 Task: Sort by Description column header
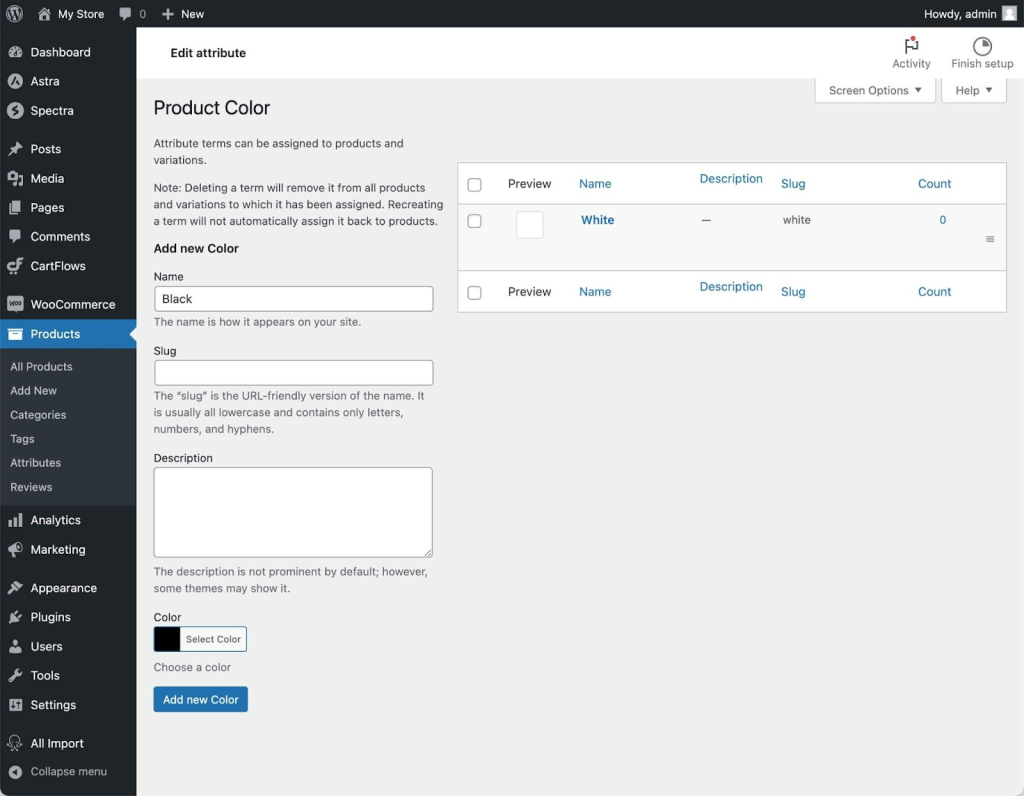coord(731,179)
